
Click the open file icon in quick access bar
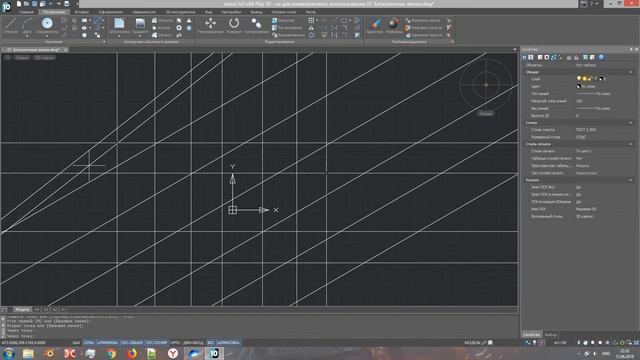pos(27,4)
